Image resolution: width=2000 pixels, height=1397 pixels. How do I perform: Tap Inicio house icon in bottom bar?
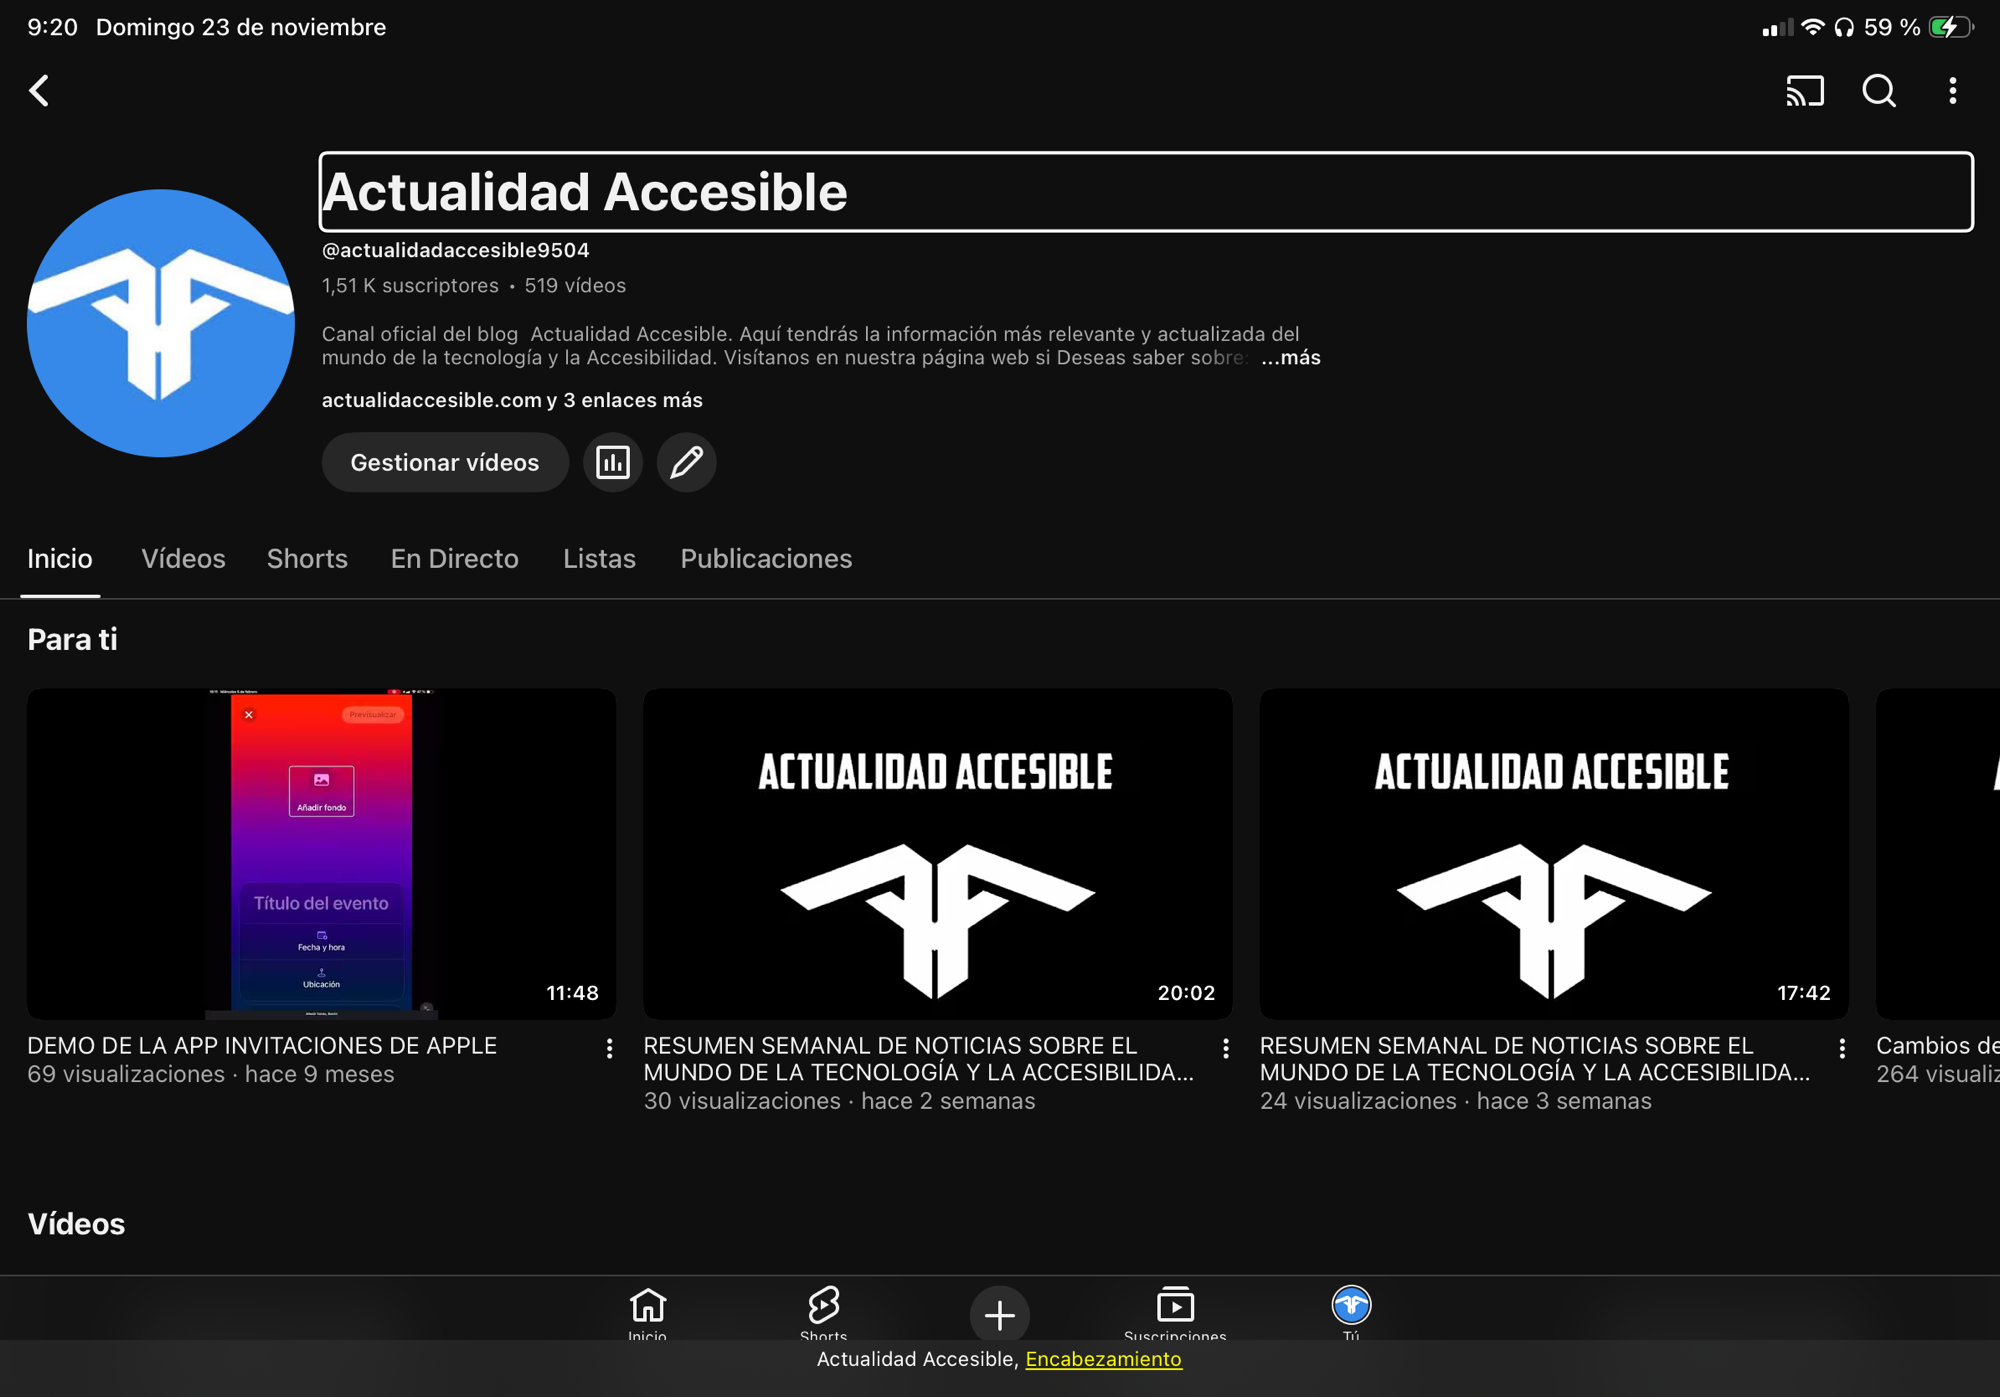(x=647, y=1312)
